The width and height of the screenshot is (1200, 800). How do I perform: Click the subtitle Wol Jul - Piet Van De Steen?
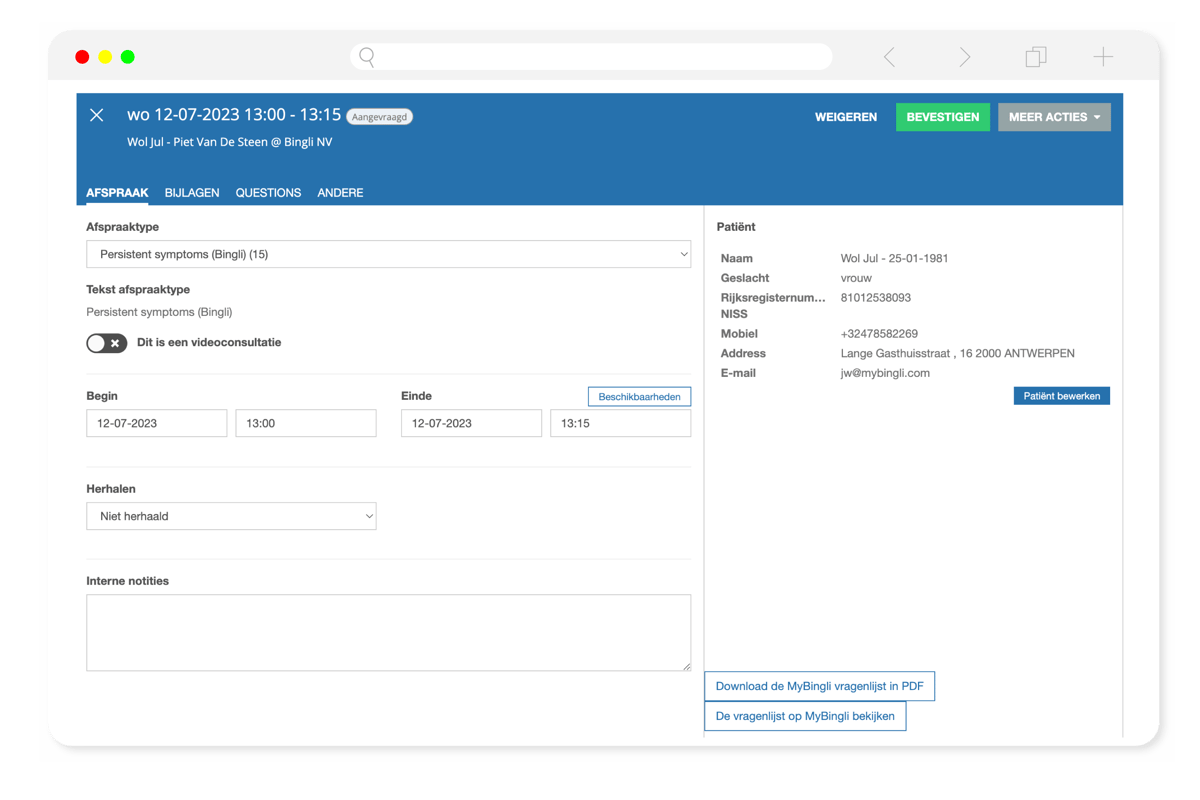[x=229, y=142]
